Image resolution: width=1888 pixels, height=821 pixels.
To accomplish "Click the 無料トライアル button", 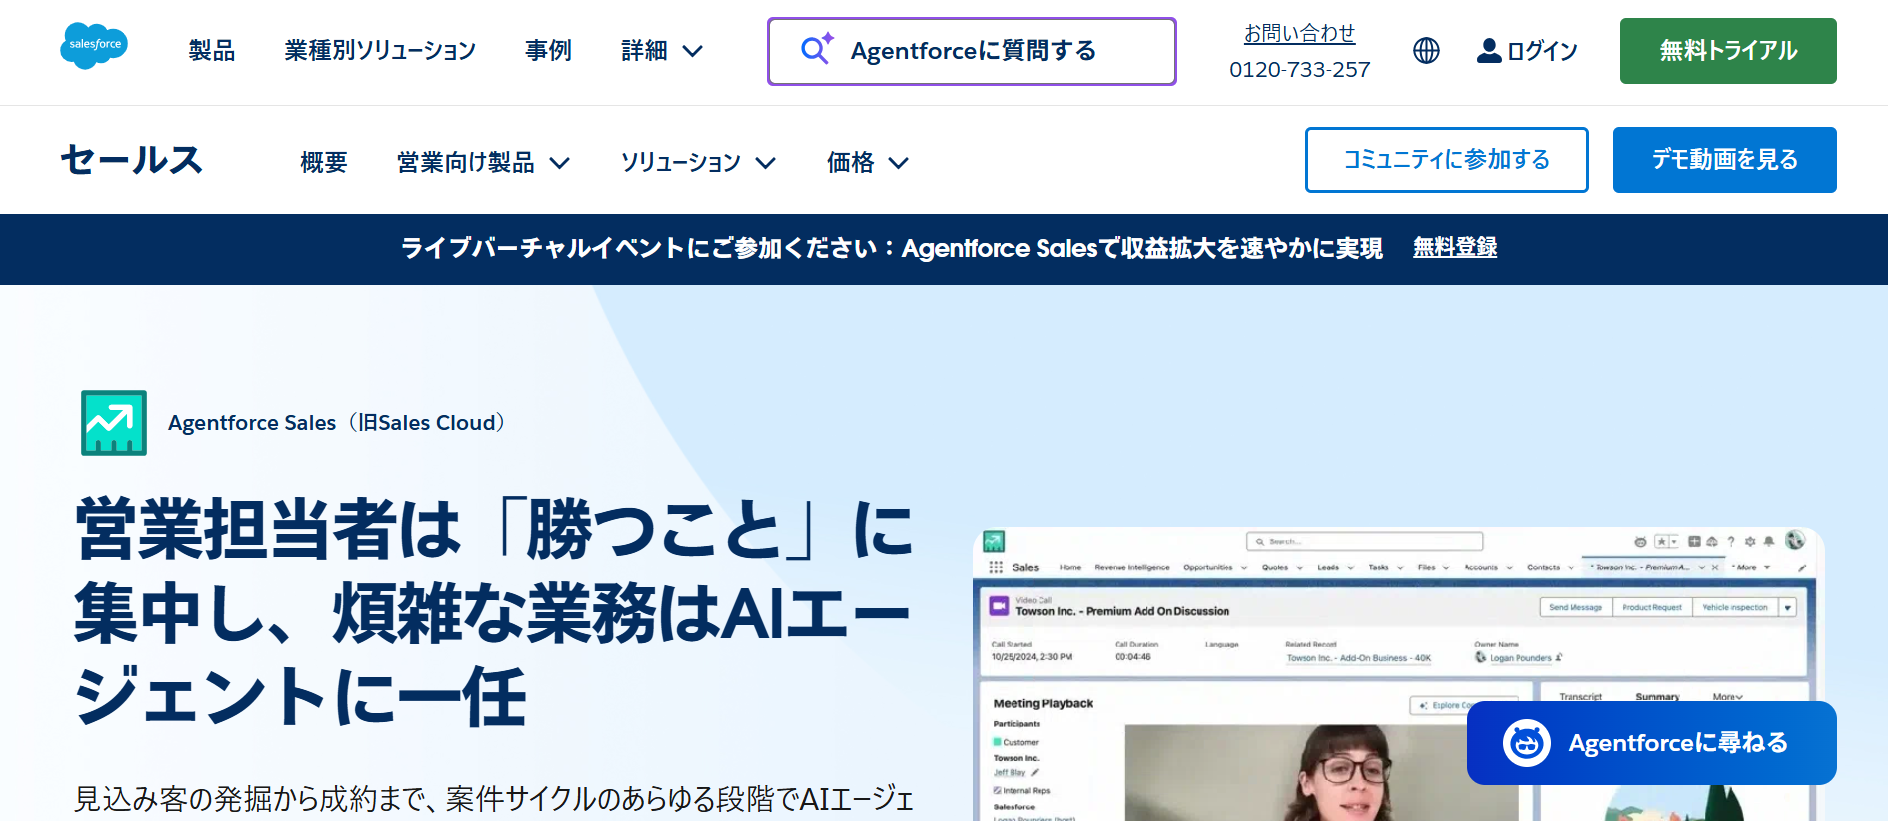I will point(1728,51).
